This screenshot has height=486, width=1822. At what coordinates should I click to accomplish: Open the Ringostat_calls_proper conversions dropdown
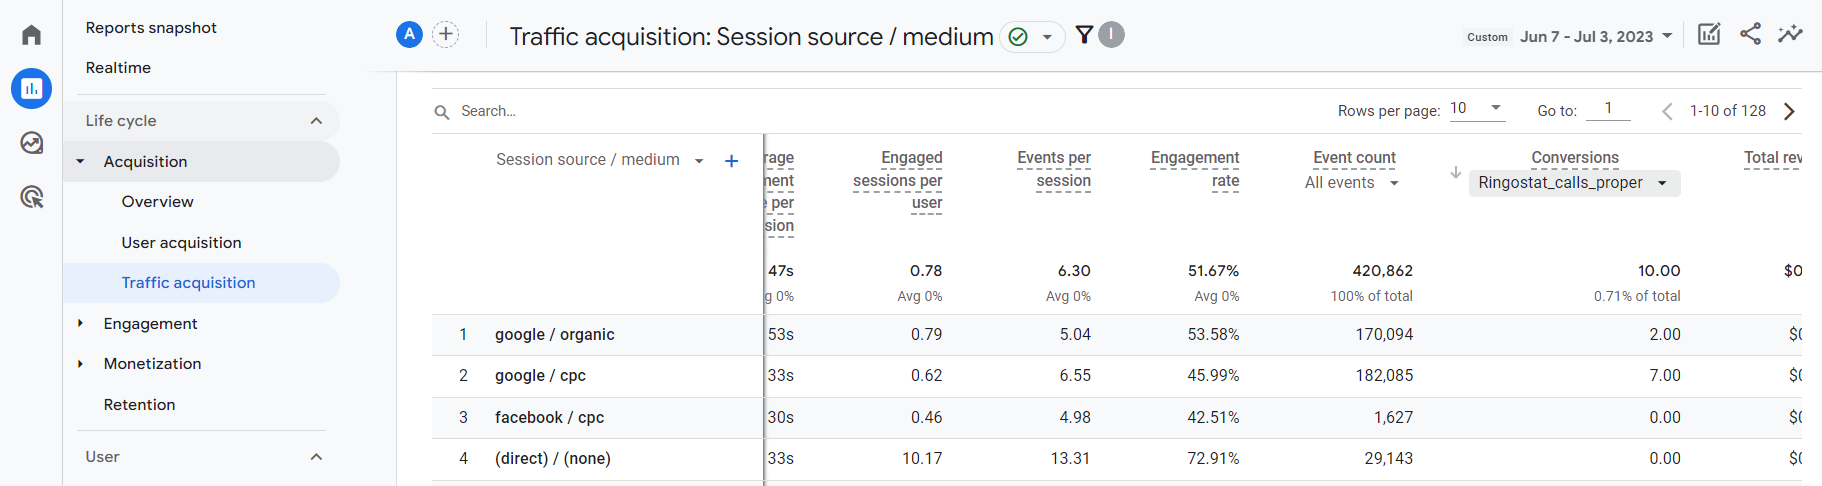click(x=1574, y=183)
